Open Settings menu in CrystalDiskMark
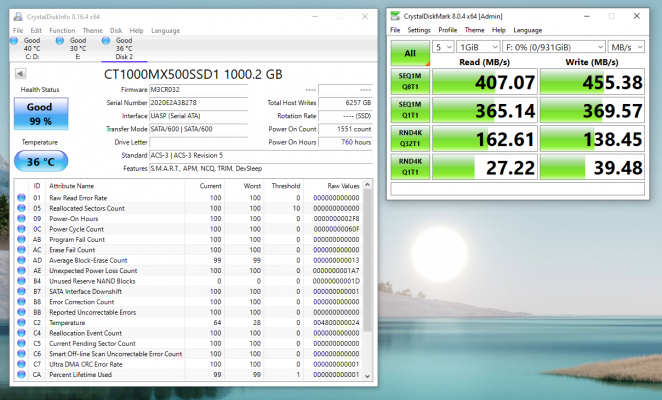 coord(419,30)
